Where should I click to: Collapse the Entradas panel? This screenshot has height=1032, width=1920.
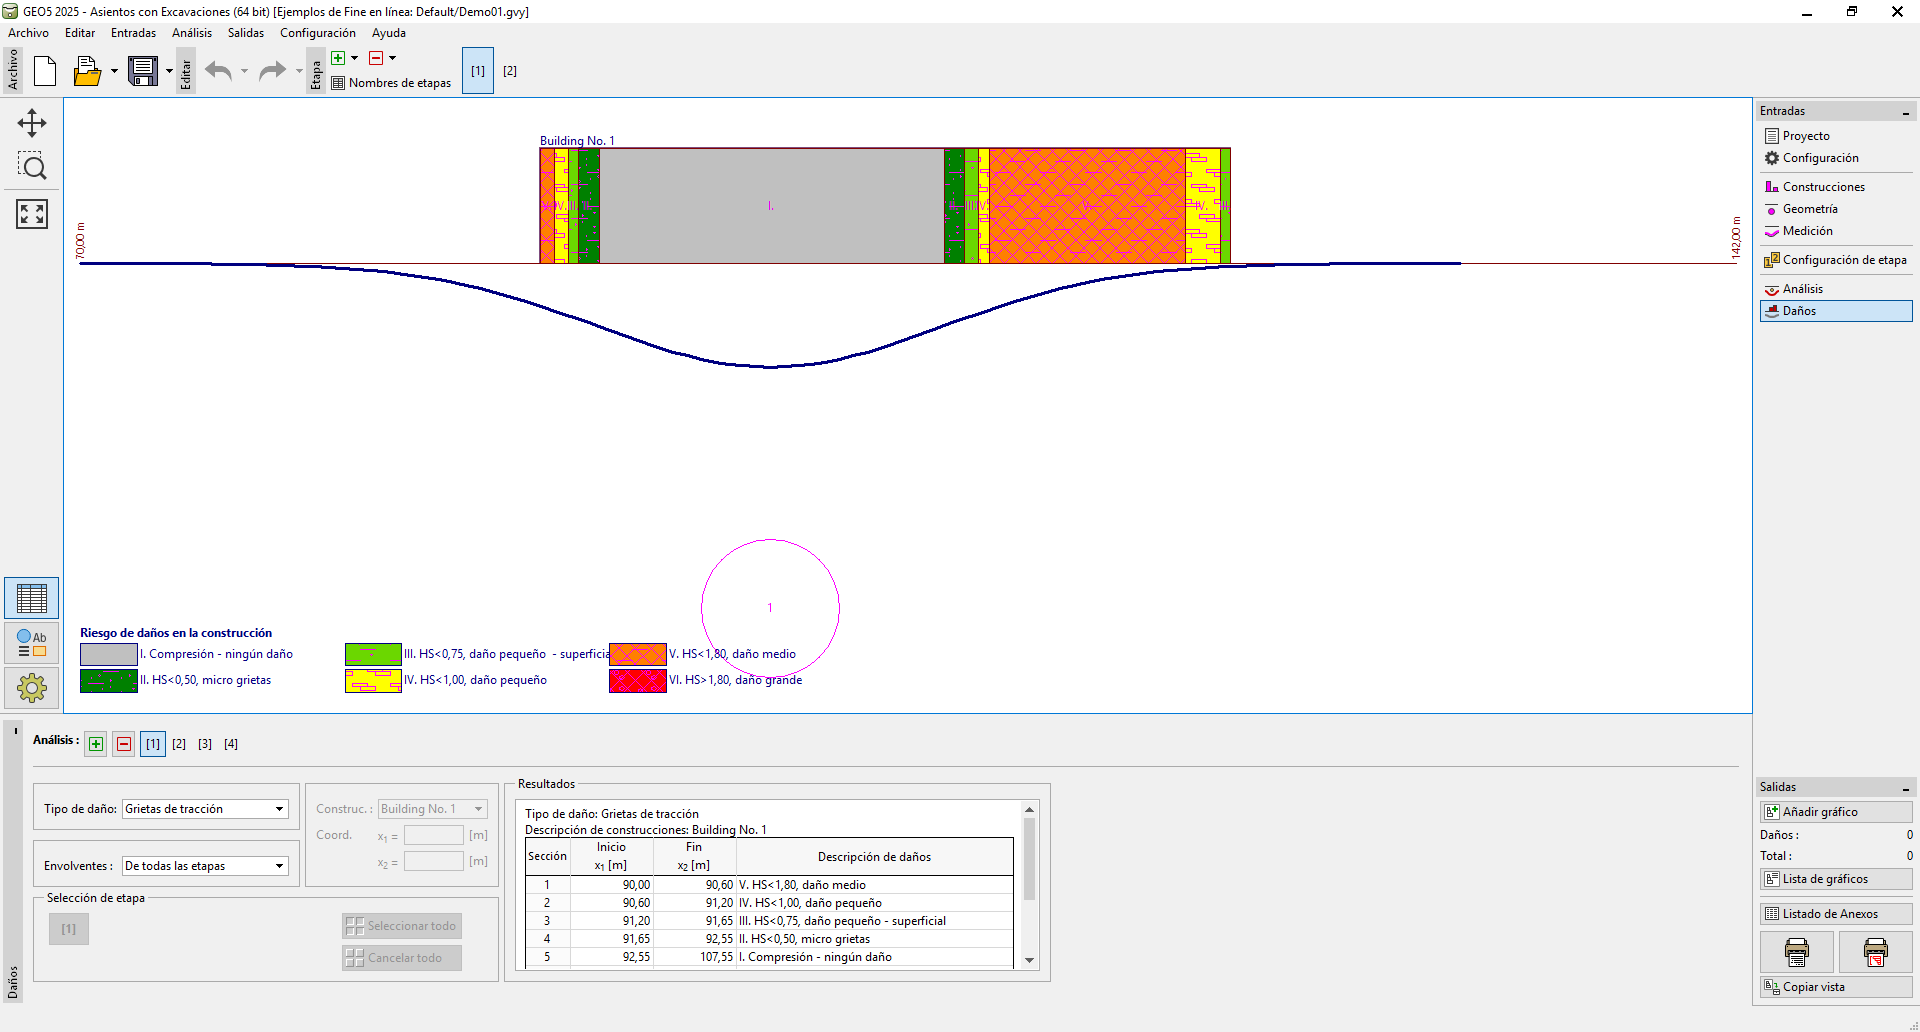pyautogui.click(x=1906, y=112)
